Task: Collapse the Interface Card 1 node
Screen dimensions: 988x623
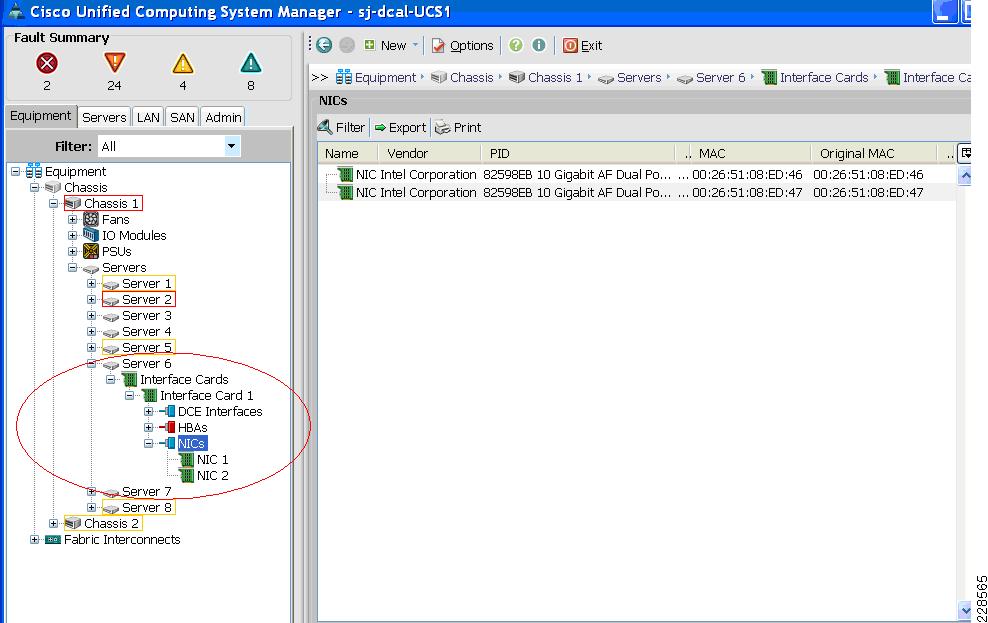Action: (x=129, y=396)
